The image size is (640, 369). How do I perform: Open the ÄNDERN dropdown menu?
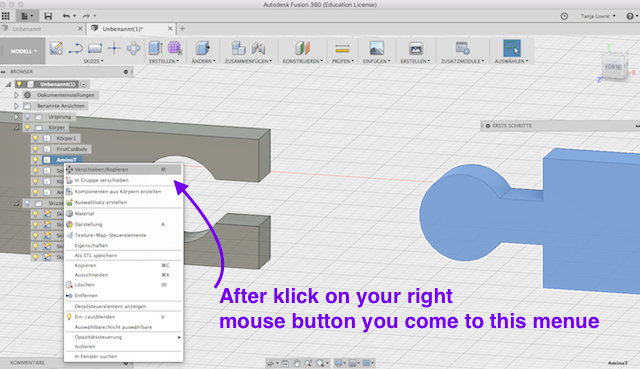204,61
